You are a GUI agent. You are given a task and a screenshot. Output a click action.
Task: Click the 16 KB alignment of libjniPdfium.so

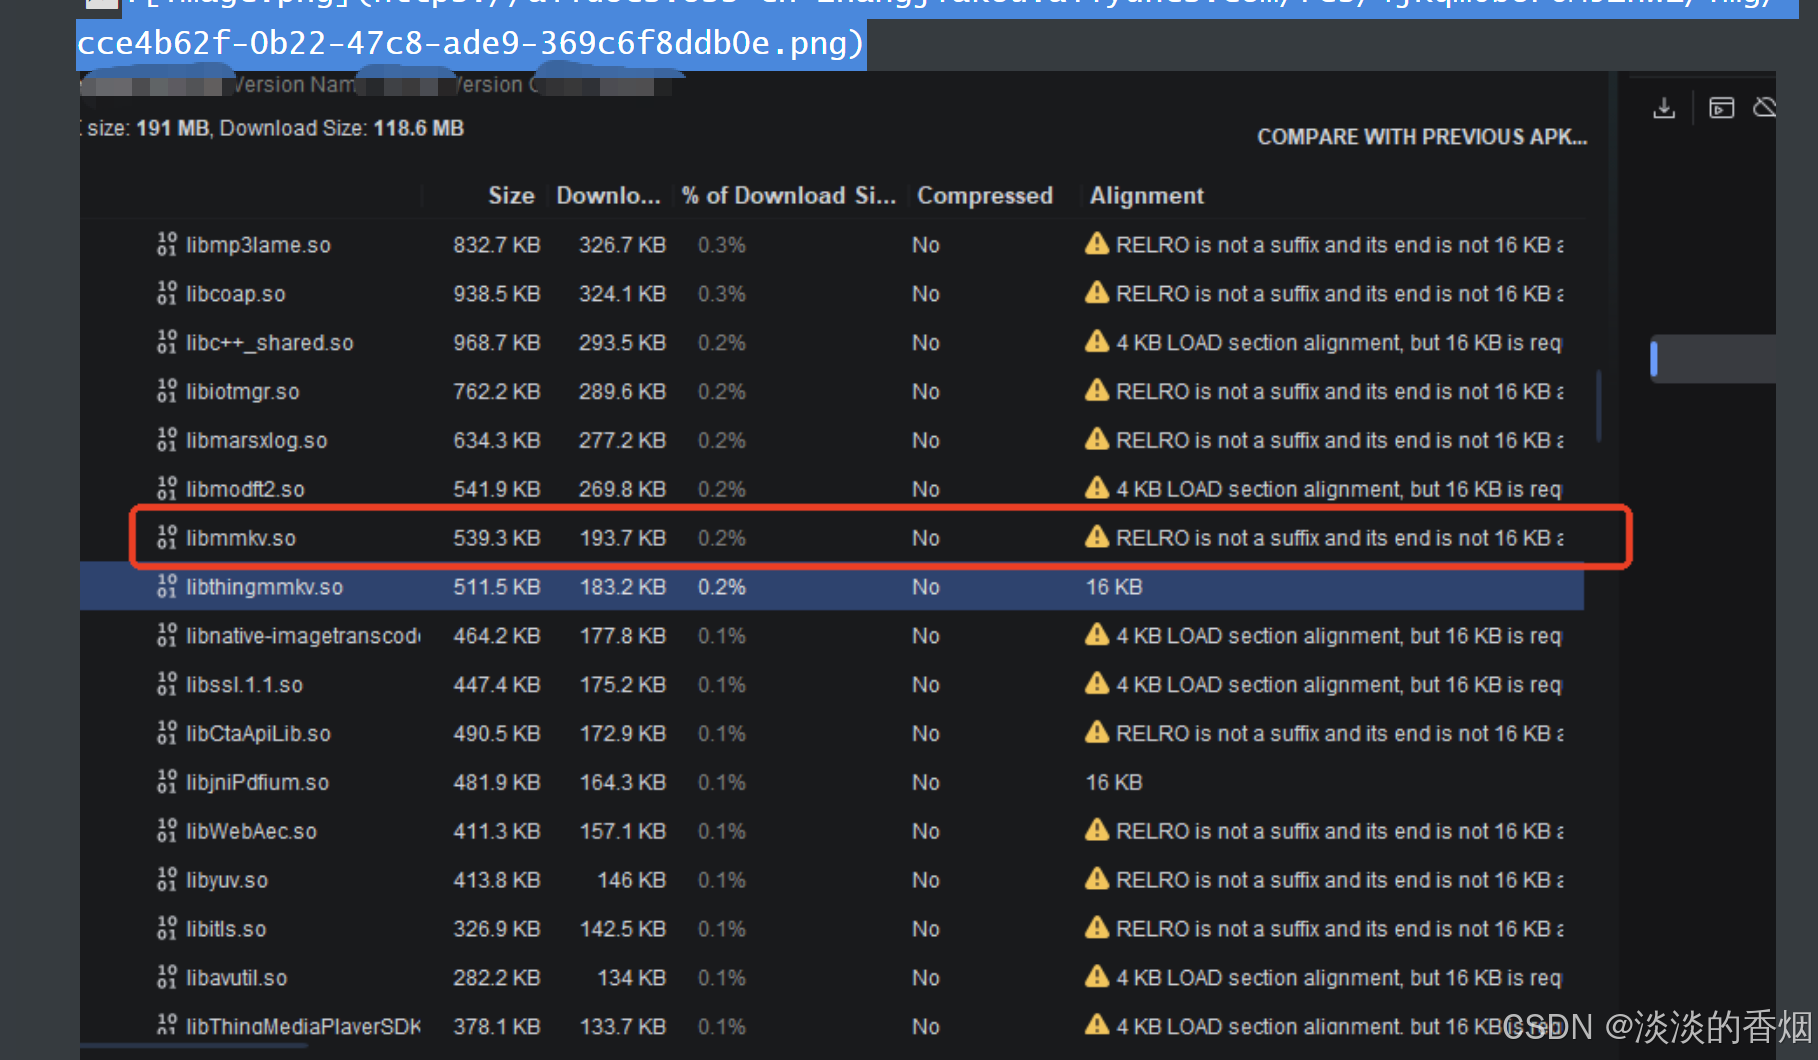click(1114, 783)
